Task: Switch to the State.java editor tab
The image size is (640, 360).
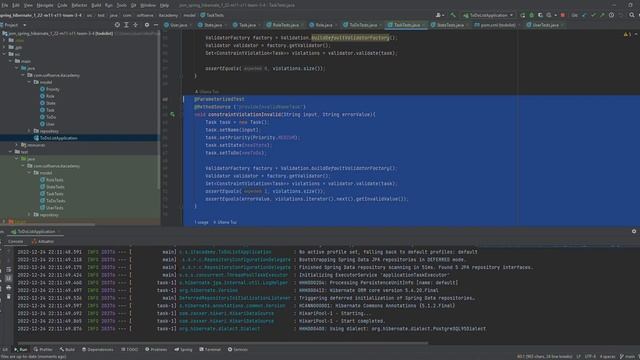Action: click(211, 25)
